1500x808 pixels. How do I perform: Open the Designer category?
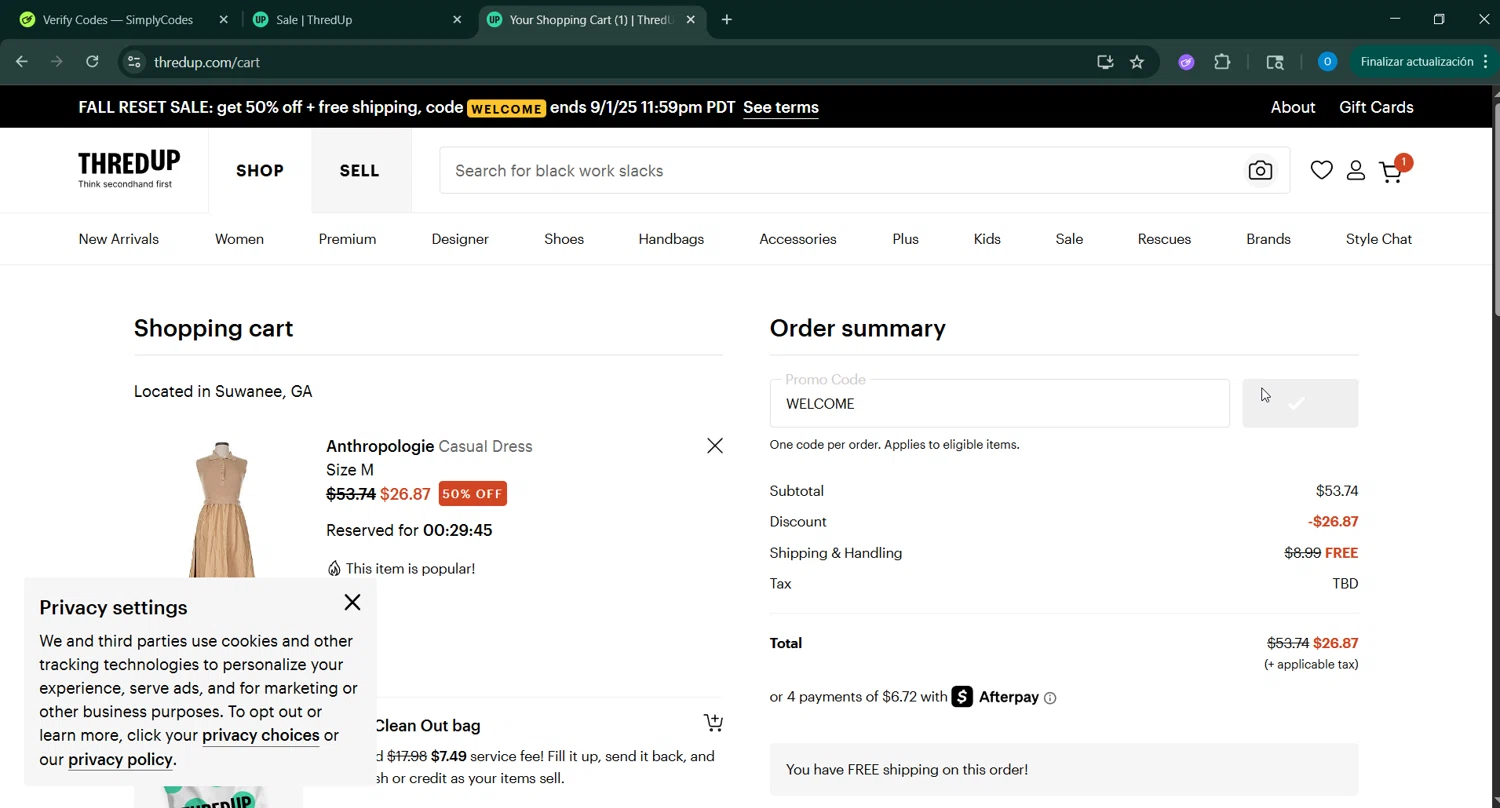pos(460,239)
